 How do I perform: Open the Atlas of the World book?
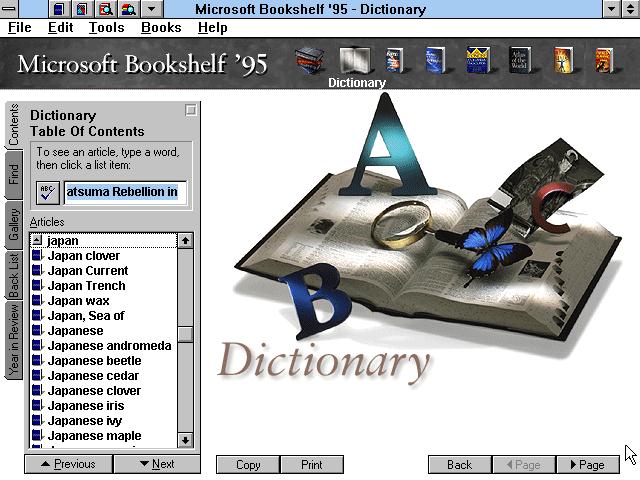tap(520, 60)
